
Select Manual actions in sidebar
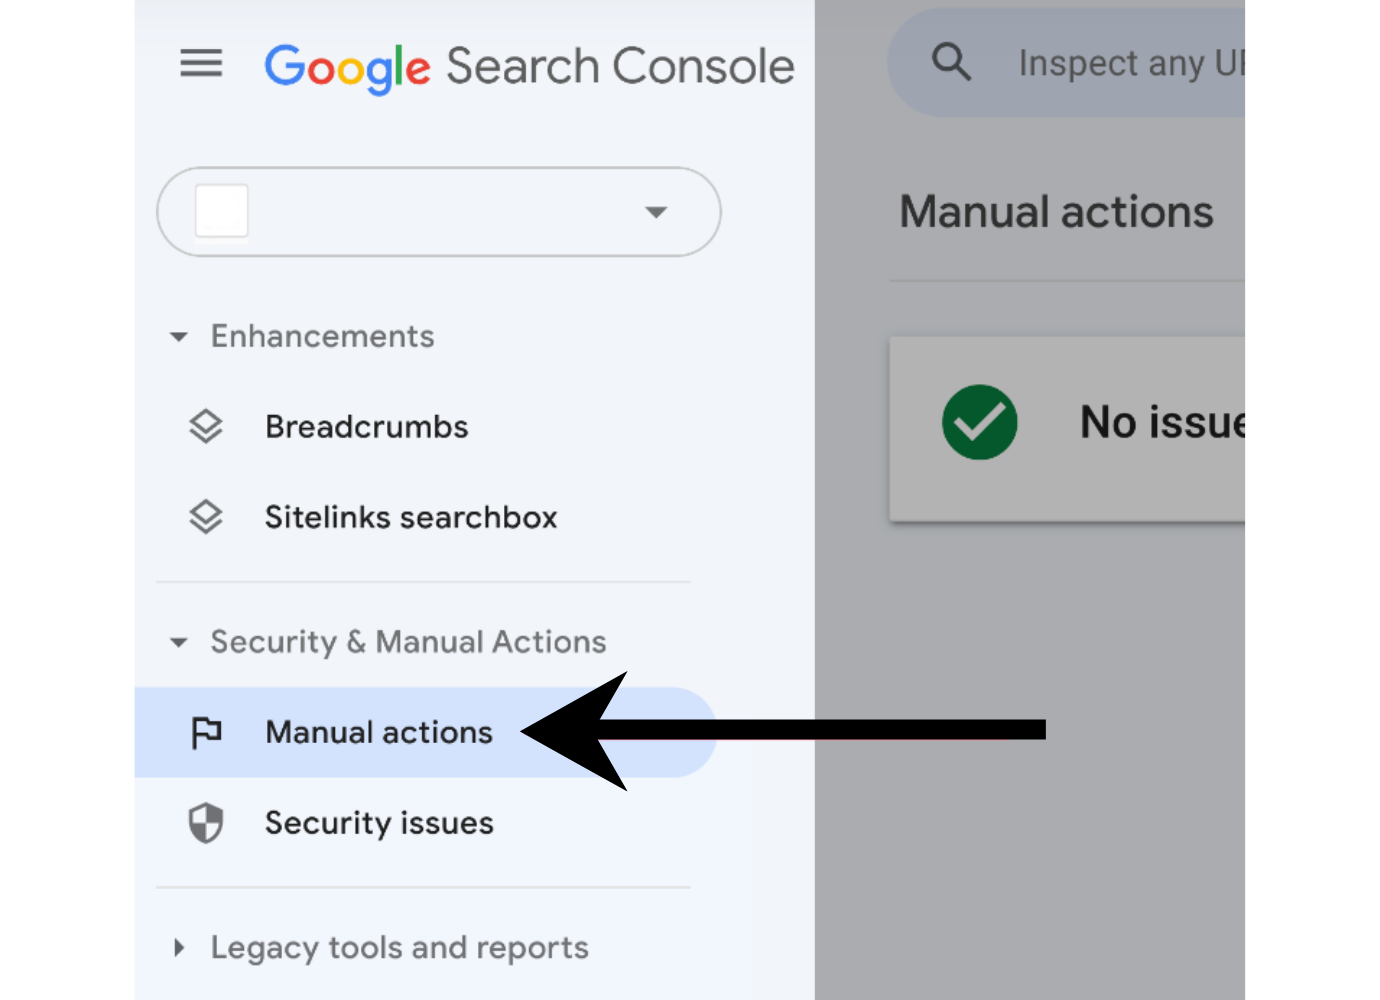pyautogui.click(x=379, y=733)
